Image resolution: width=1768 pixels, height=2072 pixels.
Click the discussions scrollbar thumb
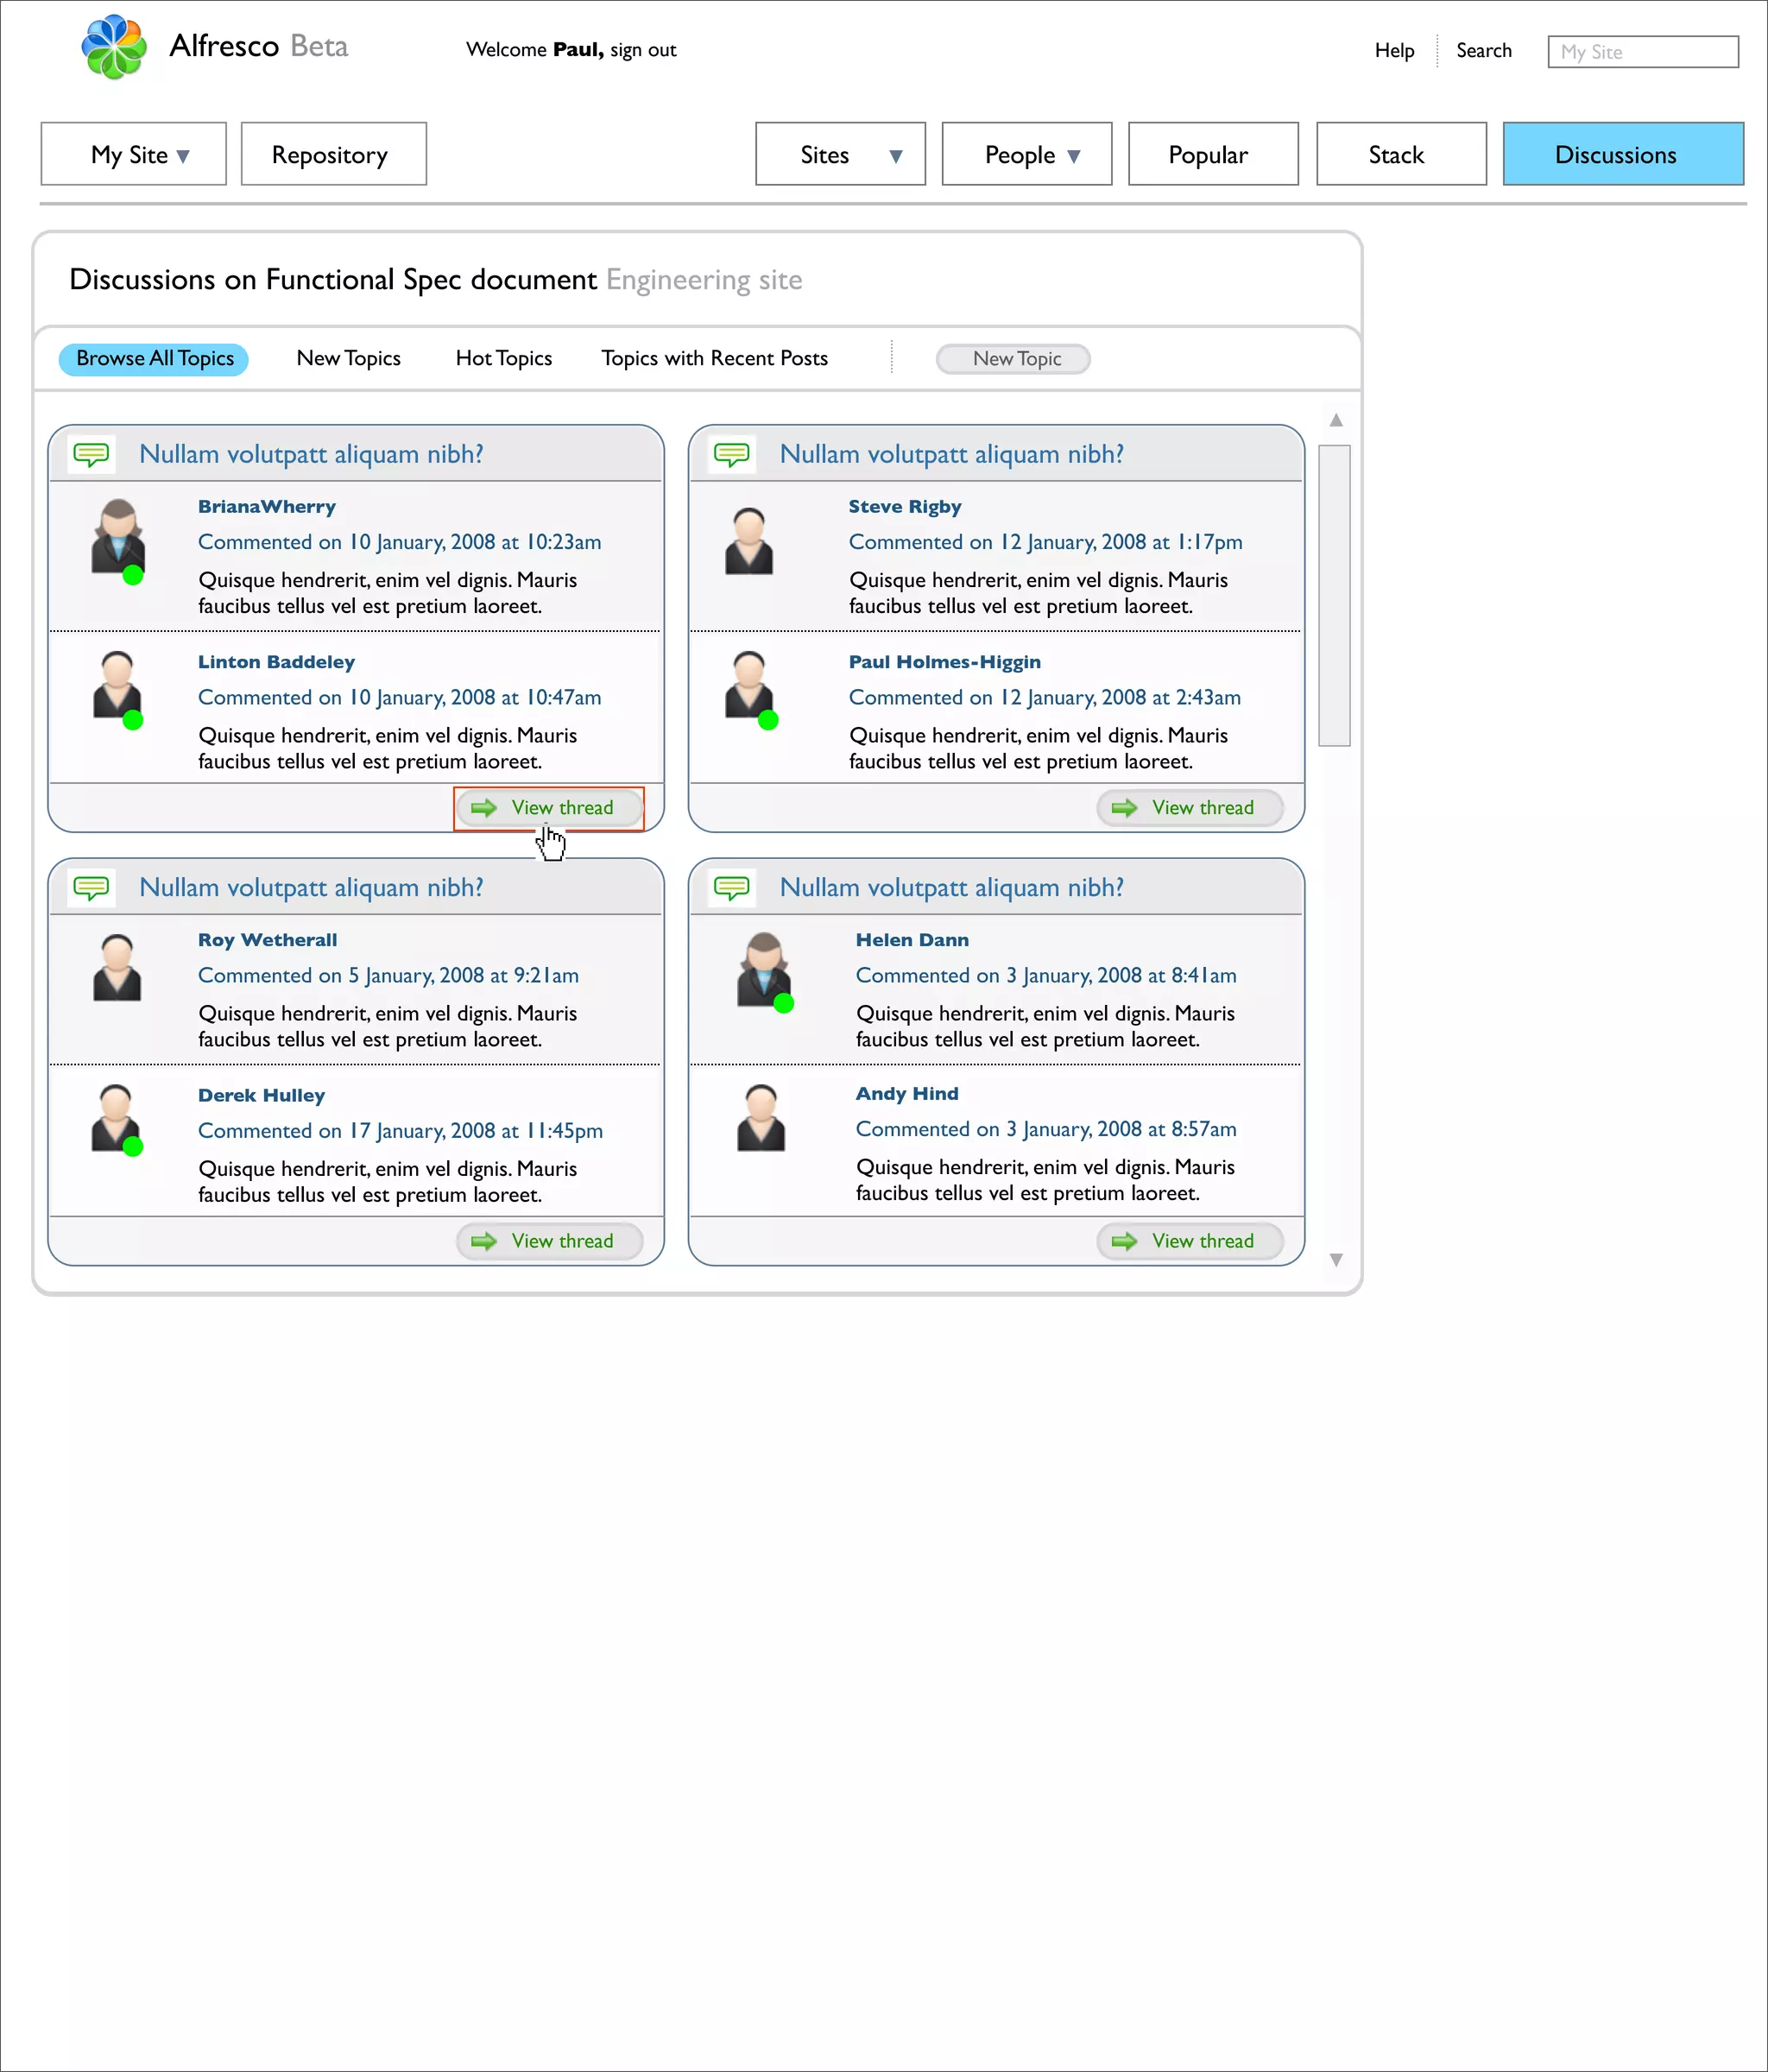1335,595
